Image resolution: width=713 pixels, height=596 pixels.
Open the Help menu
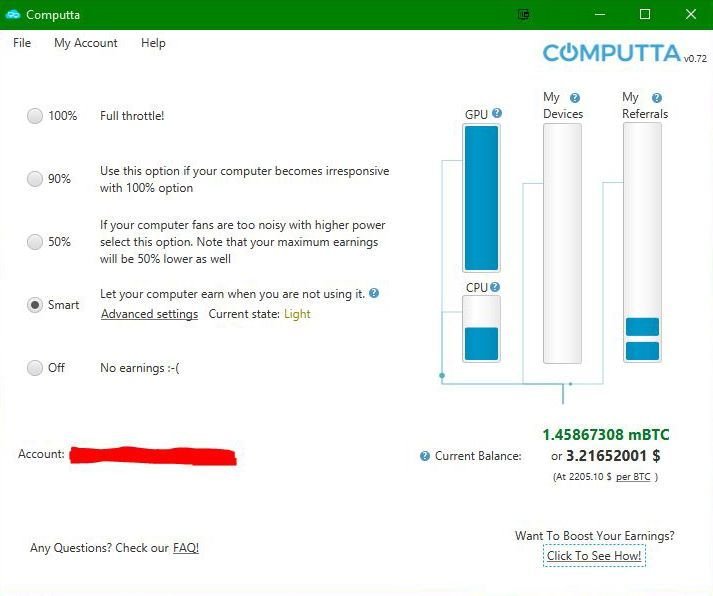pos(153,43)
